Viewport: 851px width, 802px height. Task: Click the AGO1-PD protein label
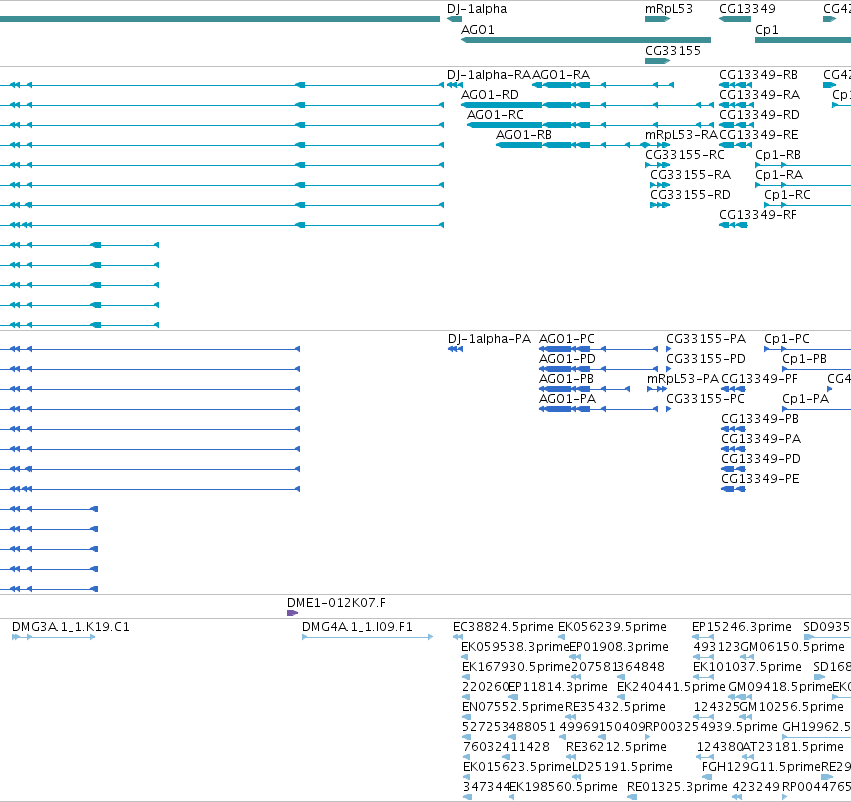click(567, 359)
